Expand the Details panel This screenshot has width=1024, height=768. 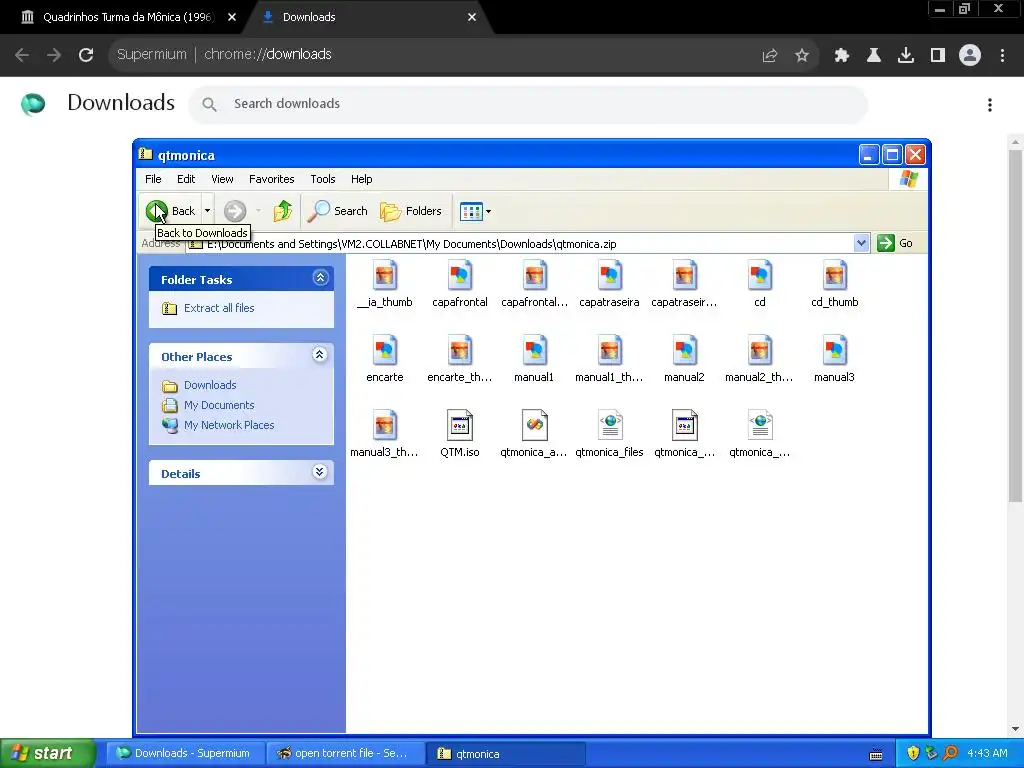coord(319,472)
